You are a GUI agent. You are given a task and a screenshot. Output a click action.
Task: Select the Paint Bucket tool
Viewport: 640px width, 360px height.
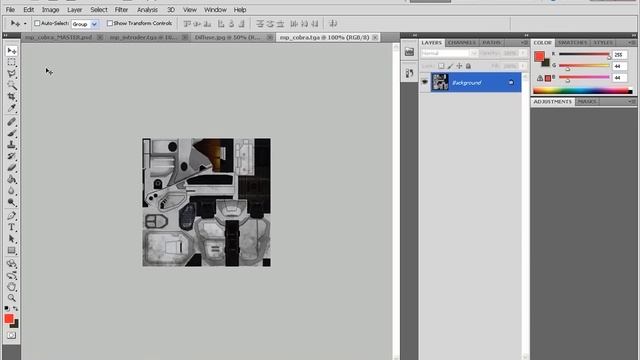11,179
